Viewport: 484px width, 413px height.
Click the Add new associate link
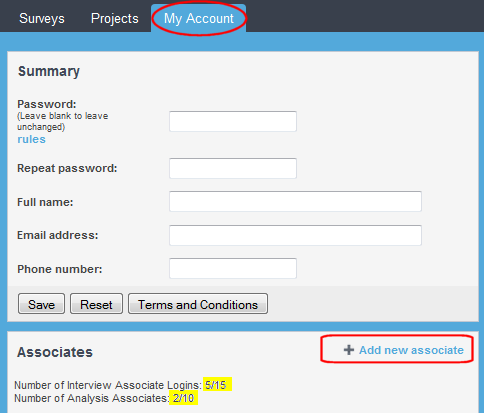(x=411, y=350)
